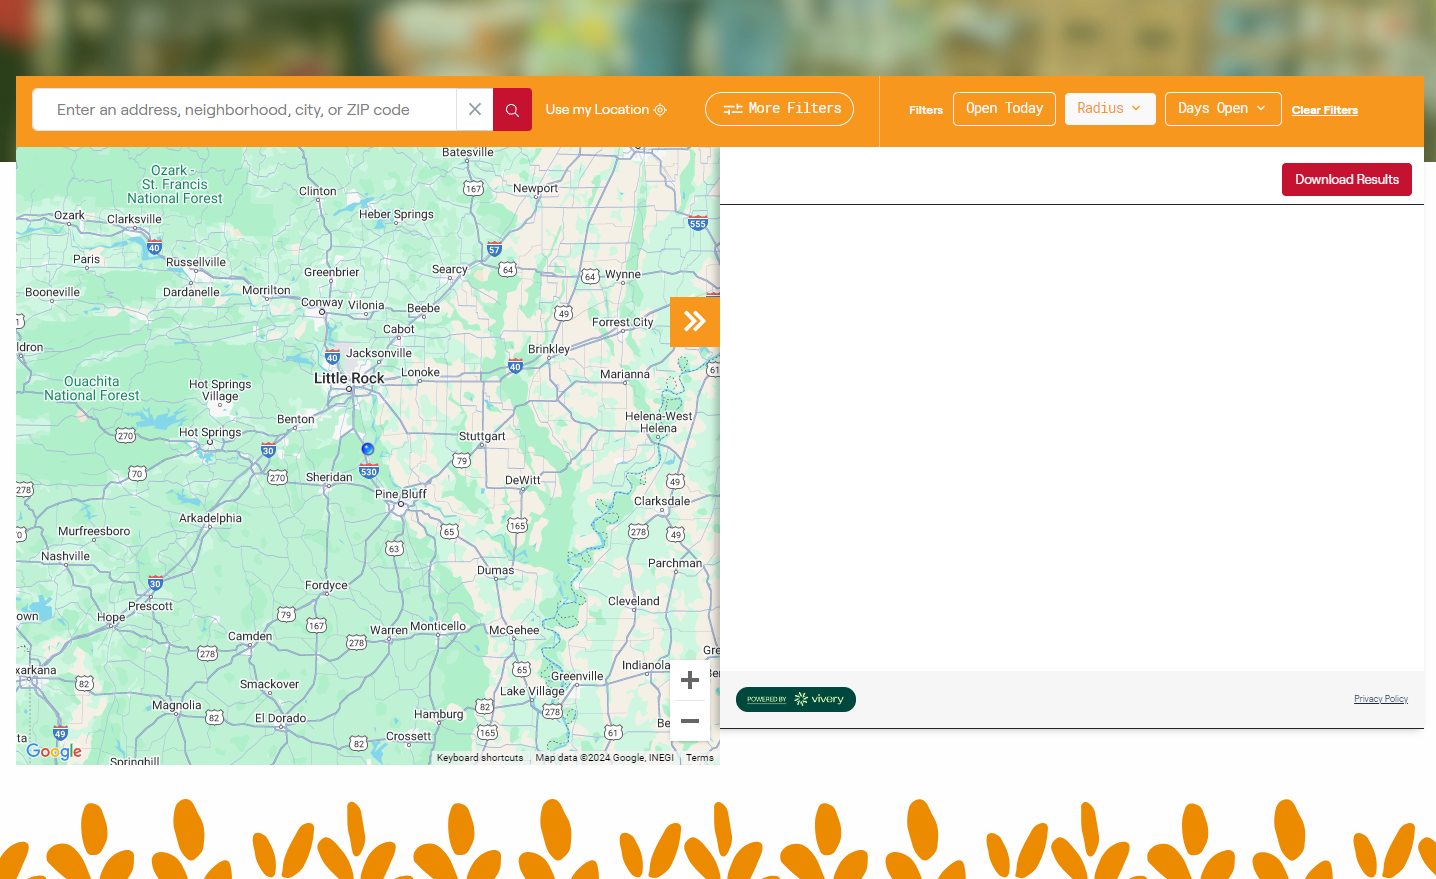Open the map Terms link

click(x=700, y=758)
